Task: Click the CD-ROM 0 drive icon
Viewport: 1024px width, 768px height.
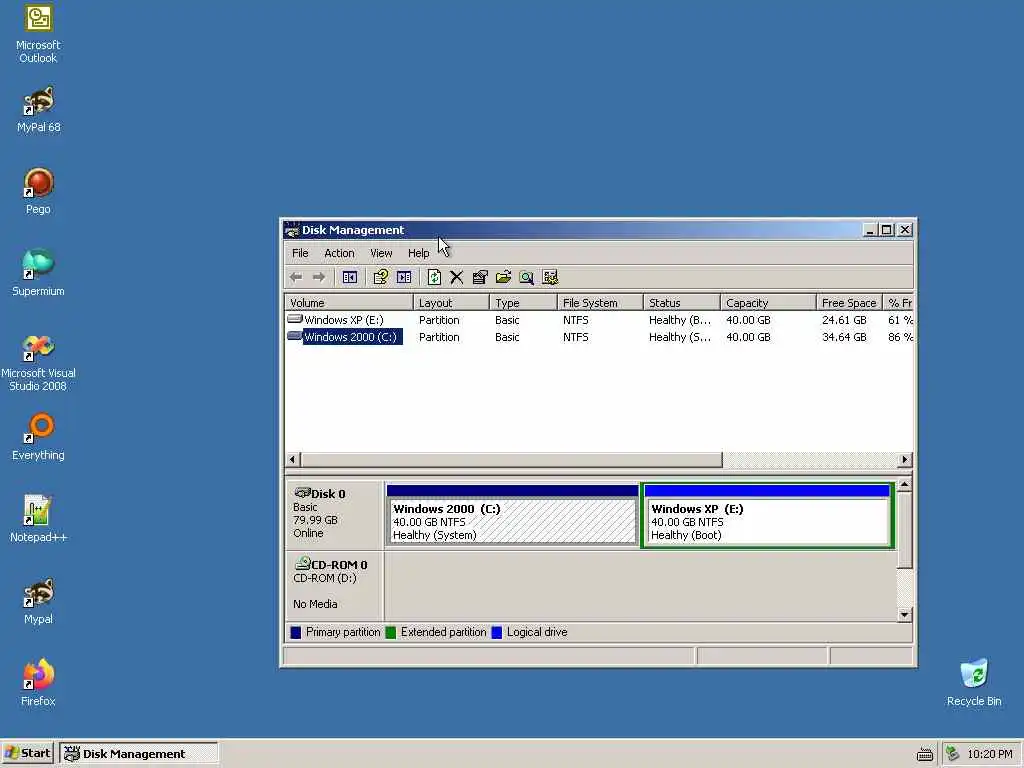Action: pos(302,563)
